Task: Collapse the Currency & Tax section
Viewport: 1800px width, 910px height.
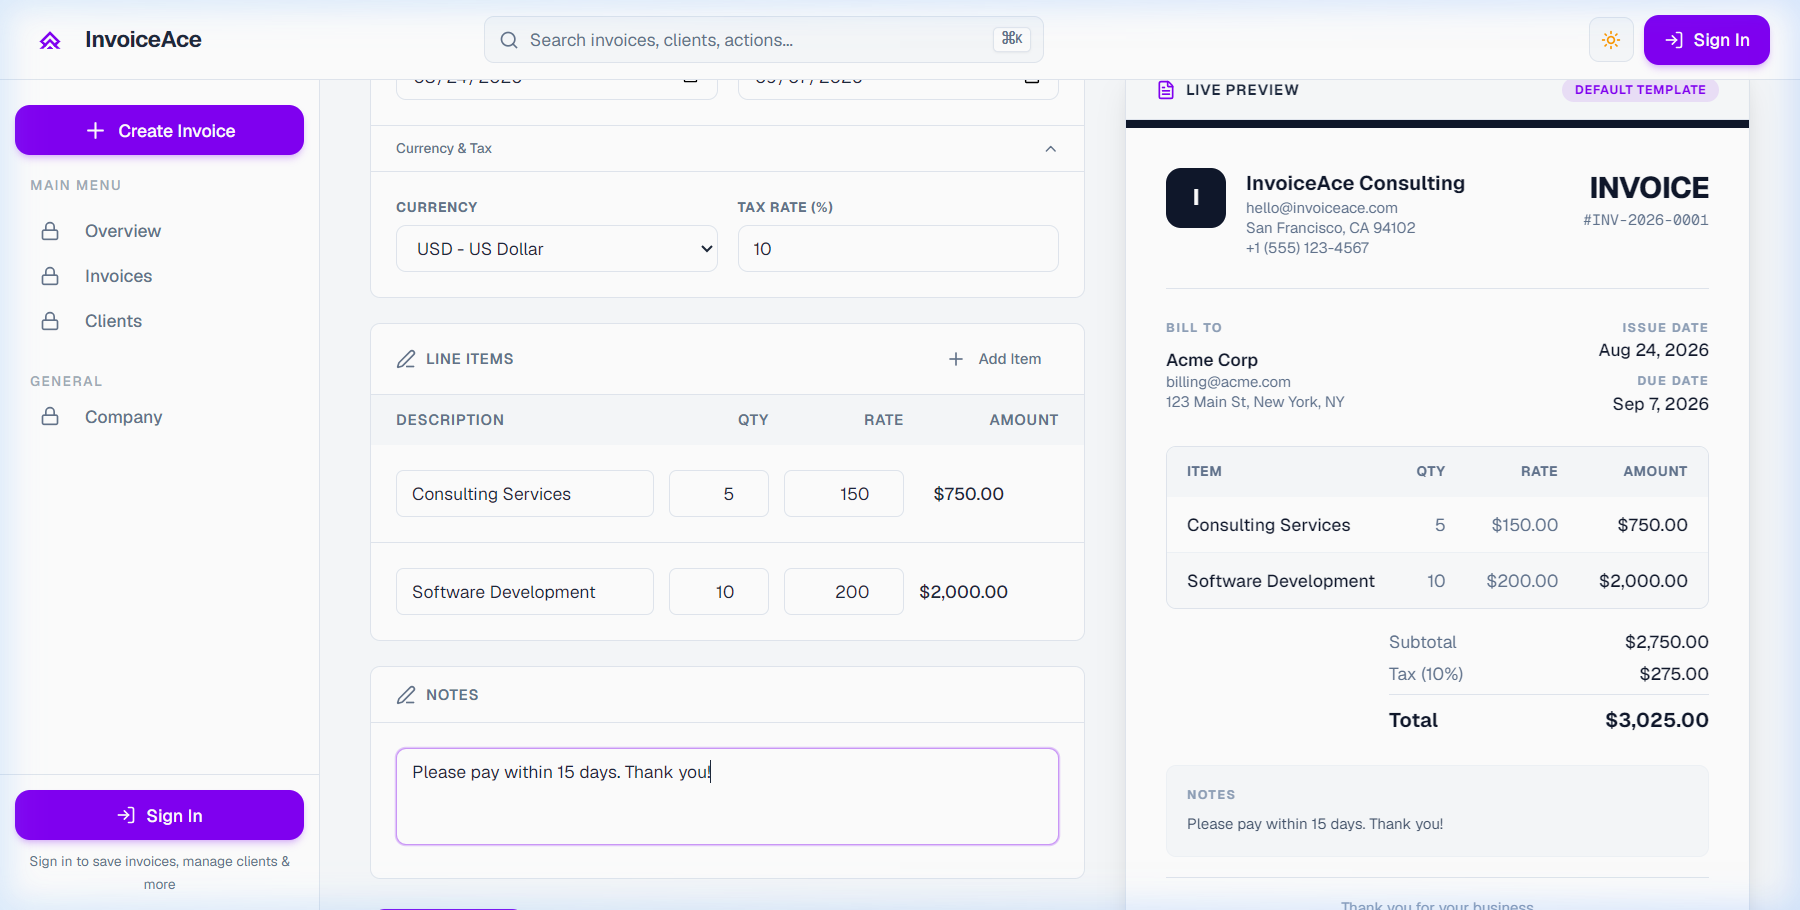Action: pos(1050,149)
